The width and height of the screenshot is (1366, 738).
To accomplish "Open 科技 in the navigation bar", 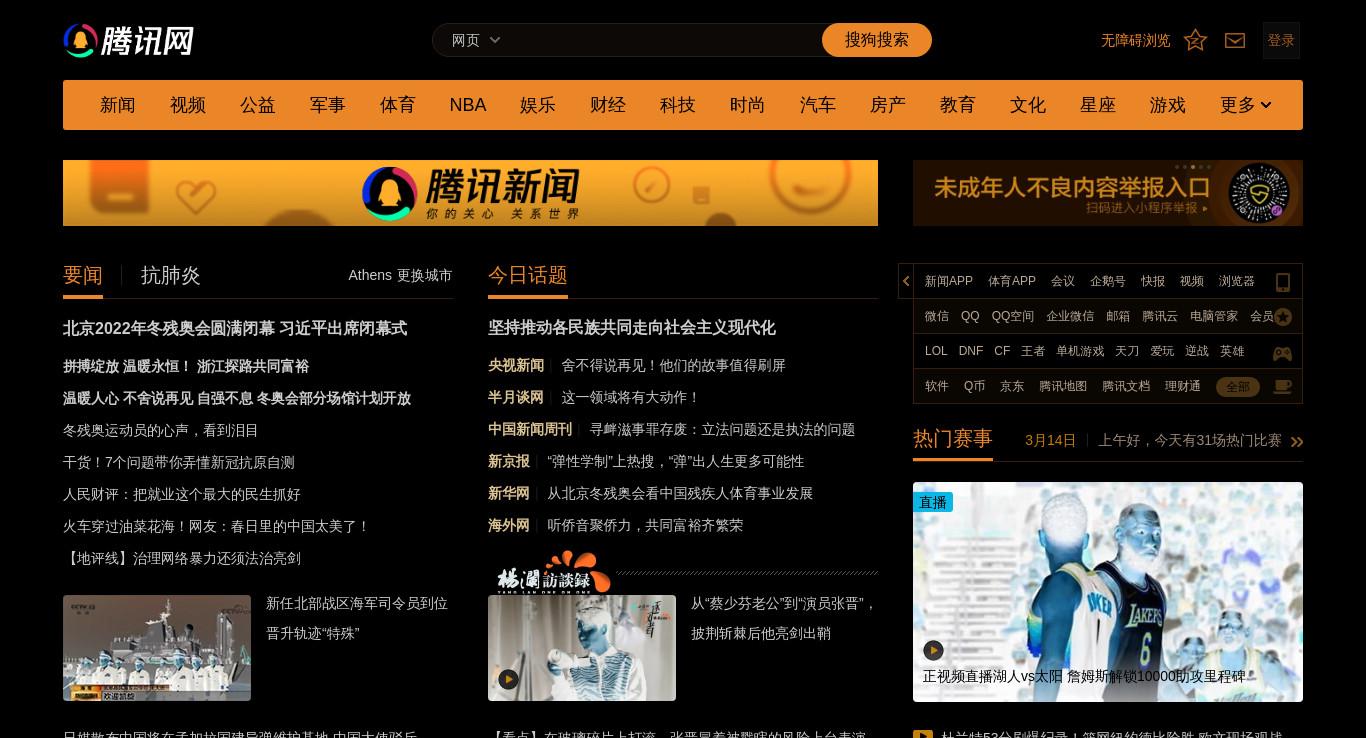I will pyautogui.click(x=678, y=105).
